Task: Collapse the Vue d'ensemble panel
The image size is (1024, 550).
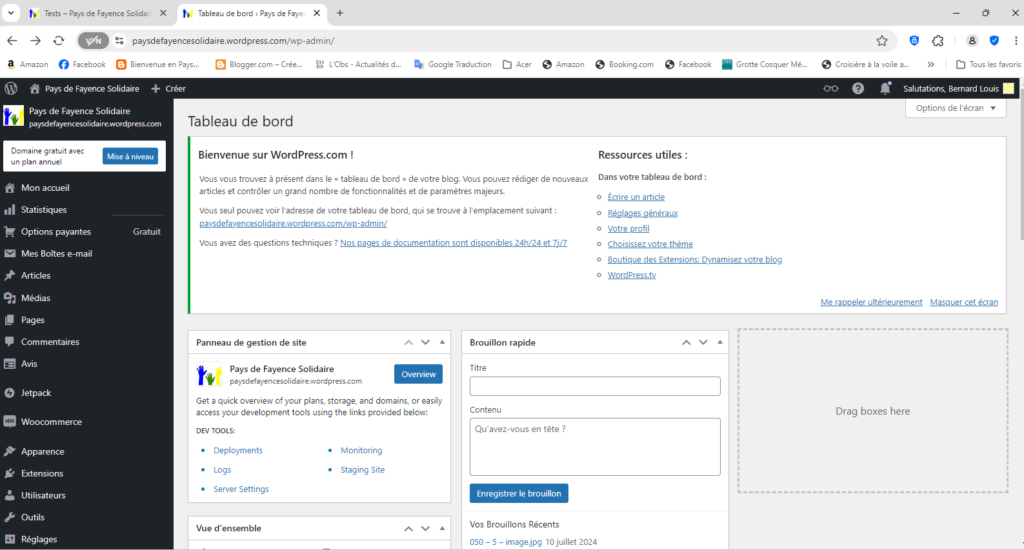Action: [441, 528]
